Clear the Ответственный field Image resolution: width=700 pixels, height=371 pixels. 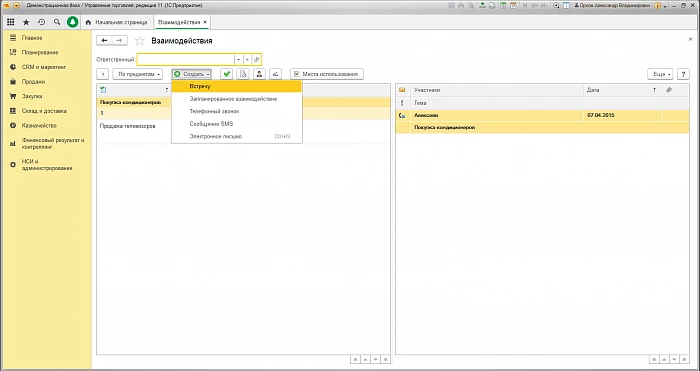click(x=247, y=59)
